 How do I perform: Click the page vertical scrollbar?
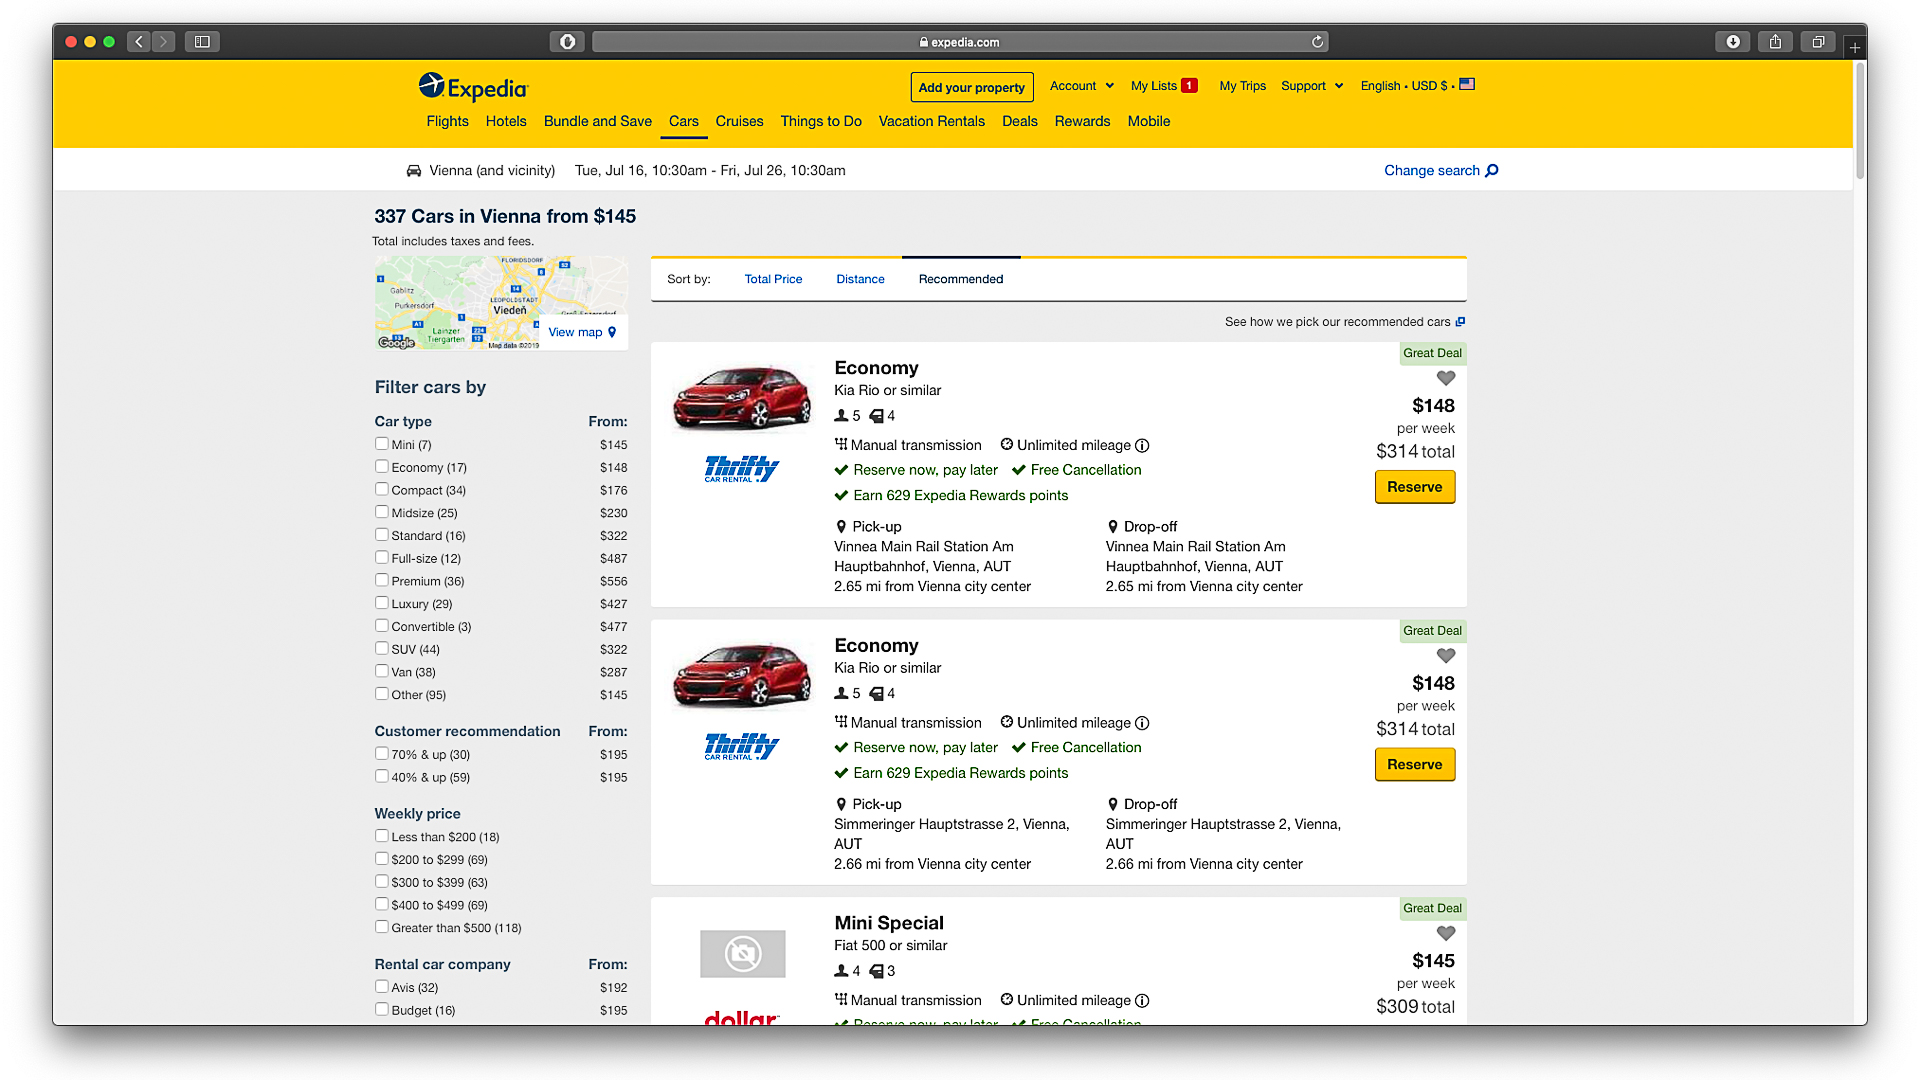pos(1860,121)
